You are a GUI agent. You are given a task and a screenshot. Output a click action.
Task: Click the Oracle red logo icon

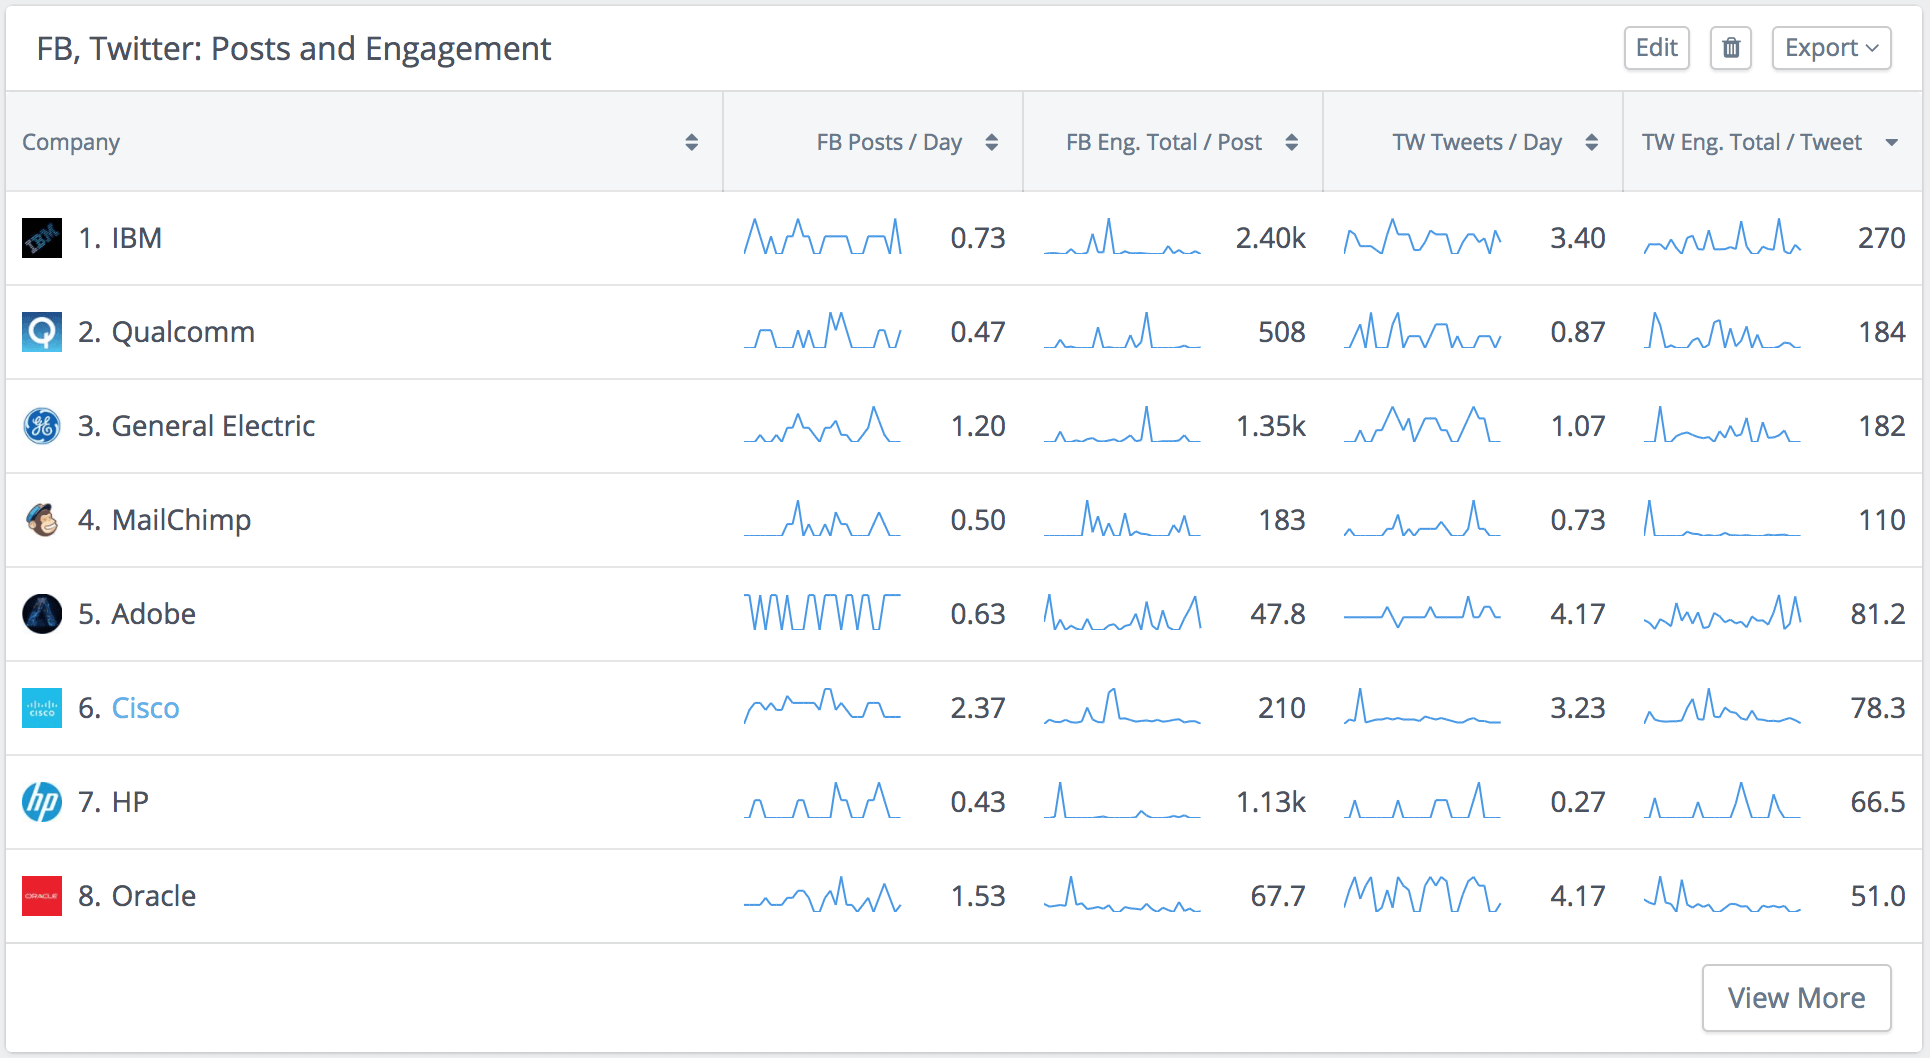click(42, 896)
